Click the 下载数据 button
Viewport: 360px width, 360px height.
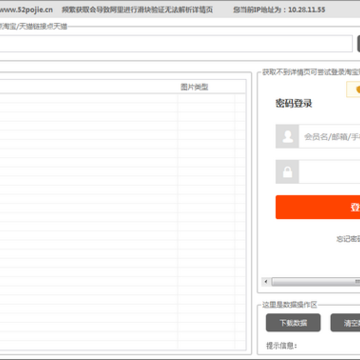(x=293, y=323)
